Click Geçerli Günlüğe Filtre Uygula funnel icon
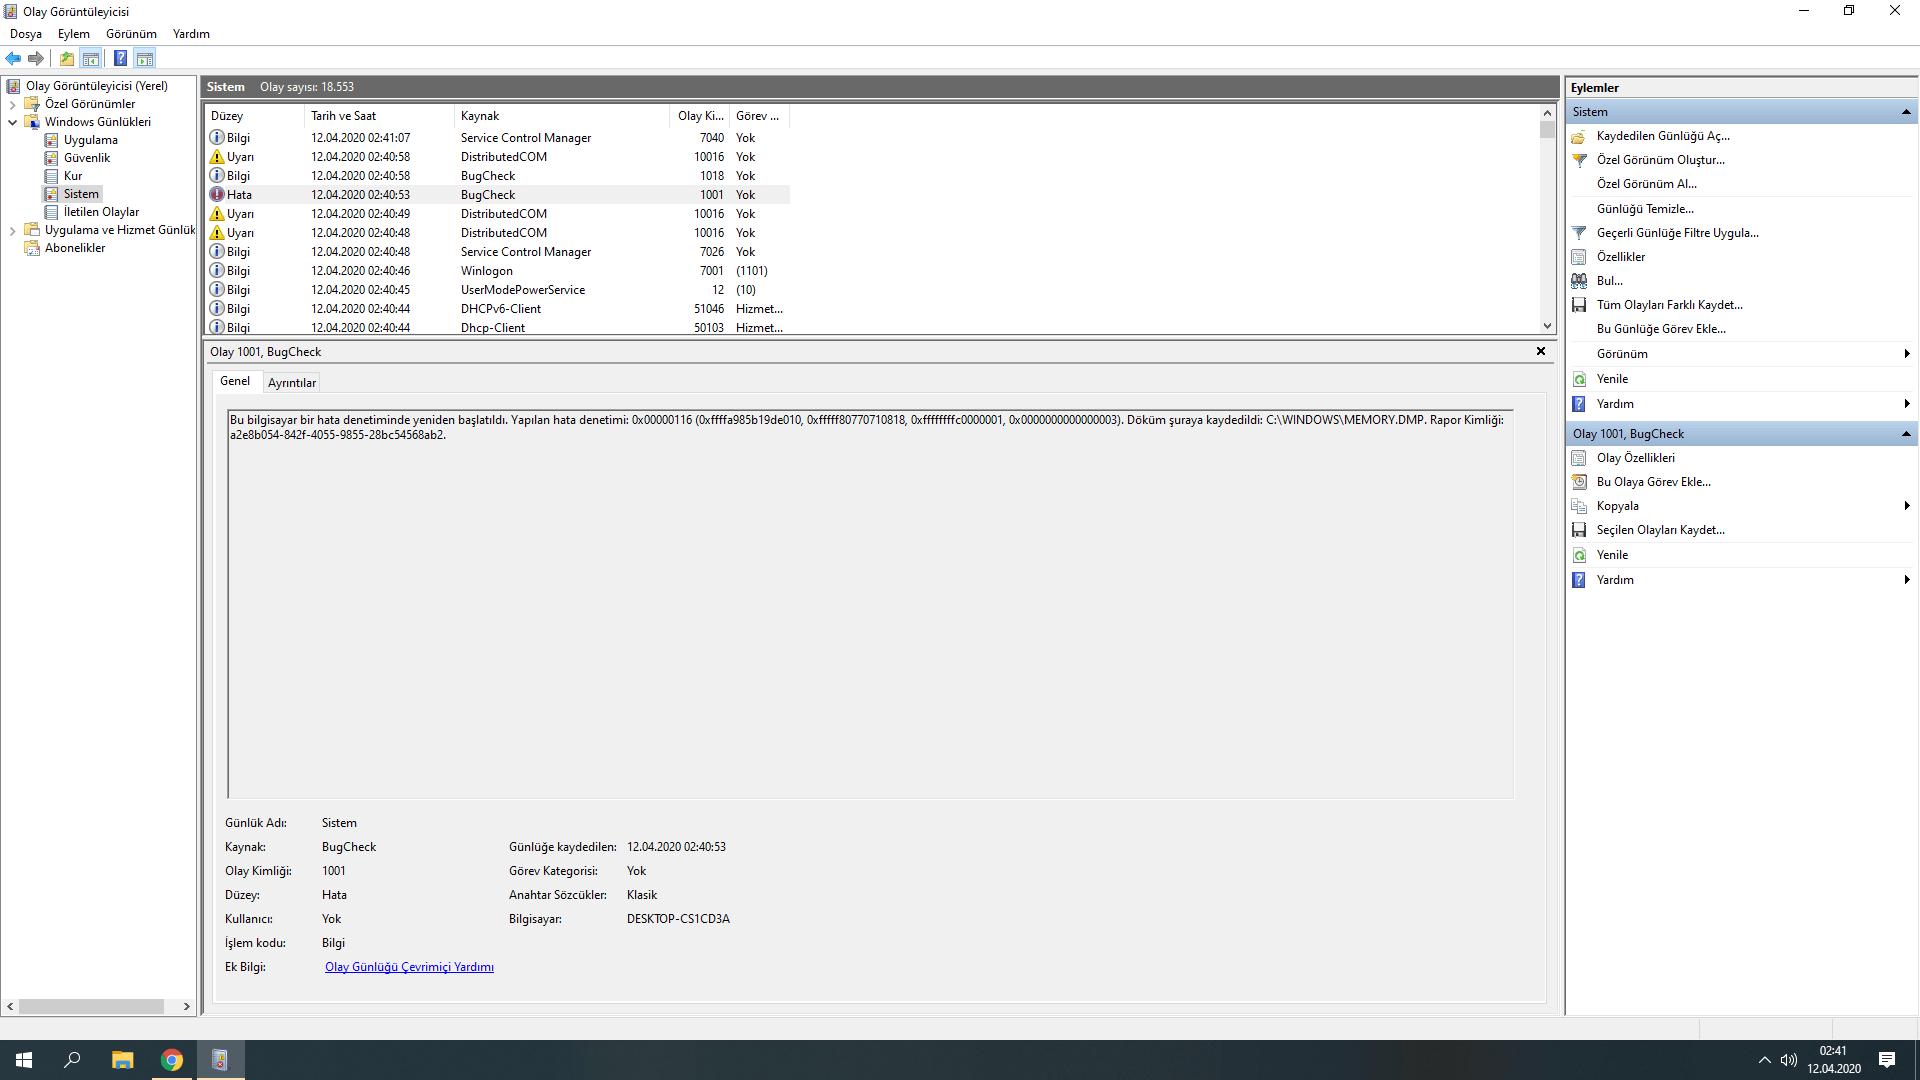Viewport: 1920px width, 1080px height. [1579, 233]
